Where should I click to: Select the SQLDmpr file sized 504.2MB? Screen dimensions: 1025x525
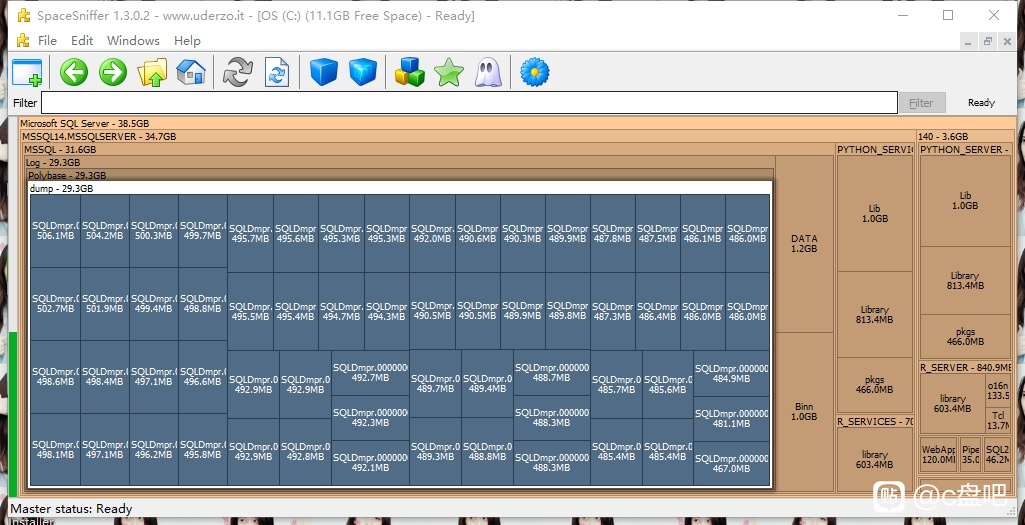105,231
